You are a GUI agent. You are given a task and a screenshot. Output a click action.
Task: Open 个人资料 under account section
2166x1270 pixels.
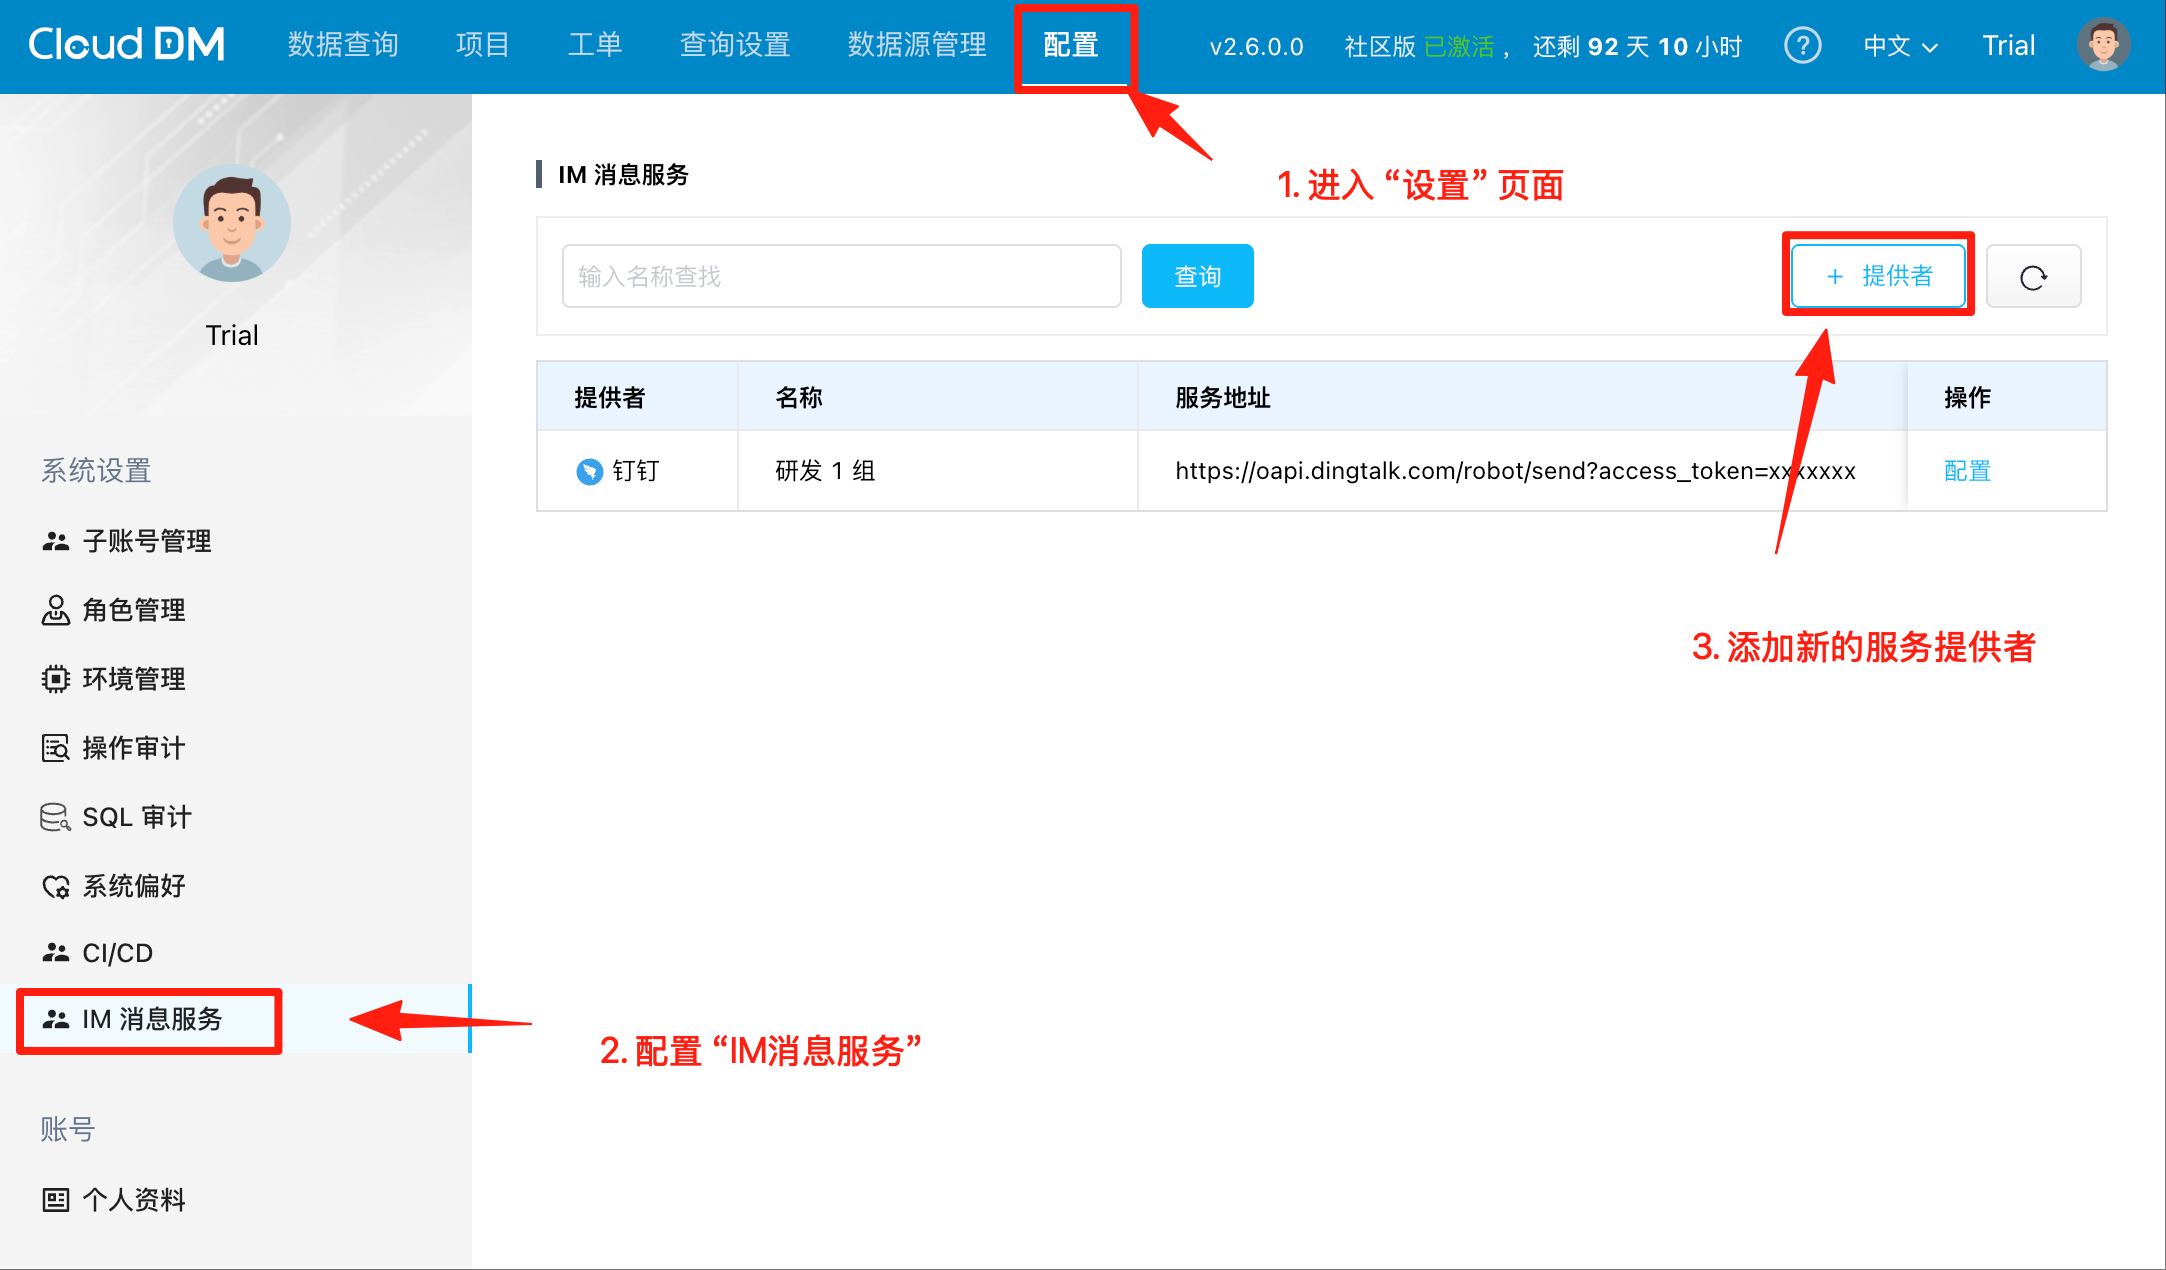pos(133,1199)
